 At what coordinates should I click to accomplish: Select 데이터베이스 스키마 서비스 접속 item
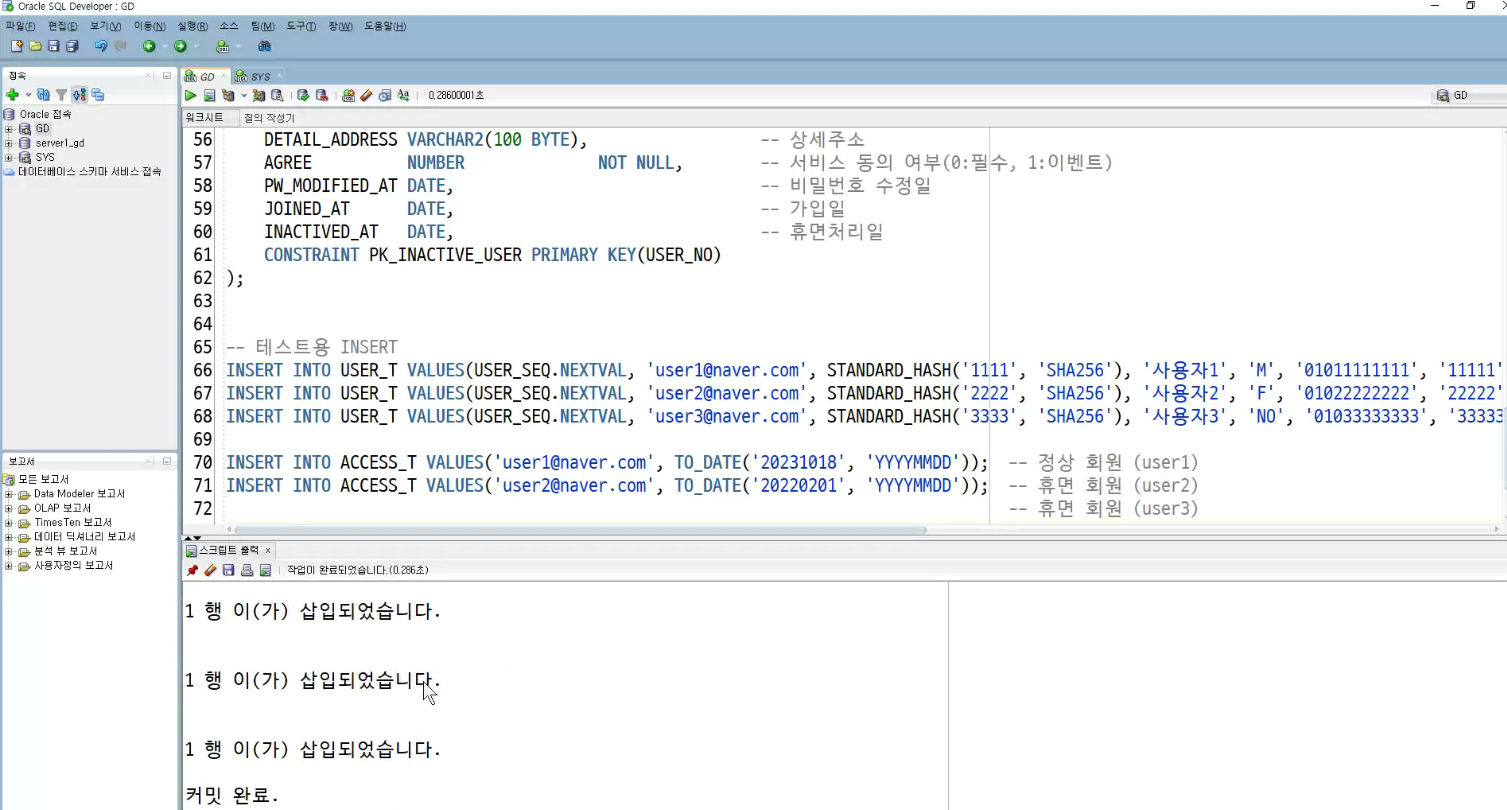point(82,171)
